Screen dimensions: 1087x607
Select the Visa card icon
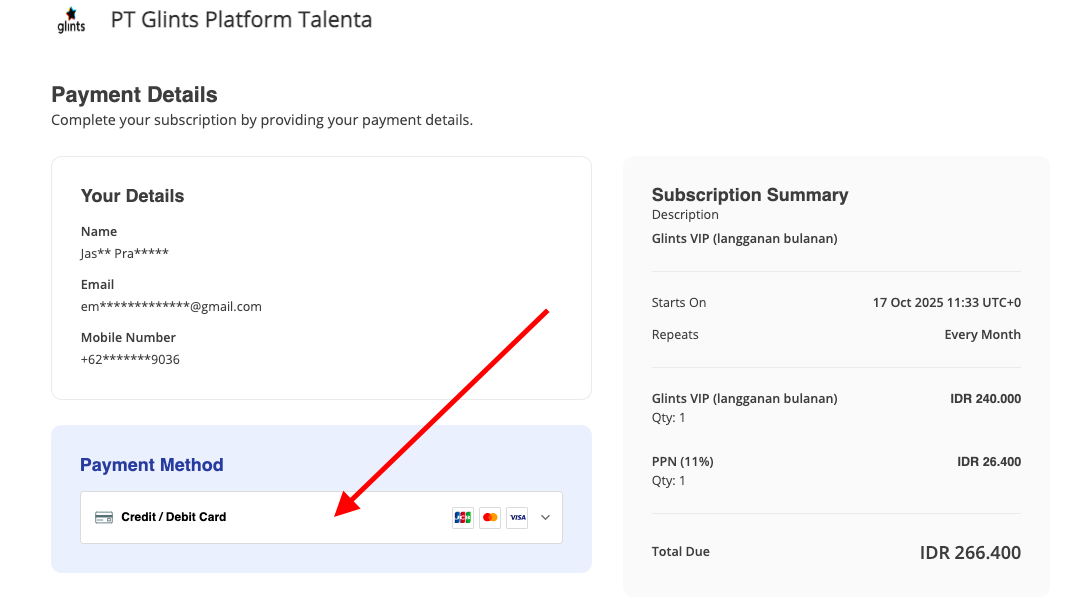coord(517,517)
